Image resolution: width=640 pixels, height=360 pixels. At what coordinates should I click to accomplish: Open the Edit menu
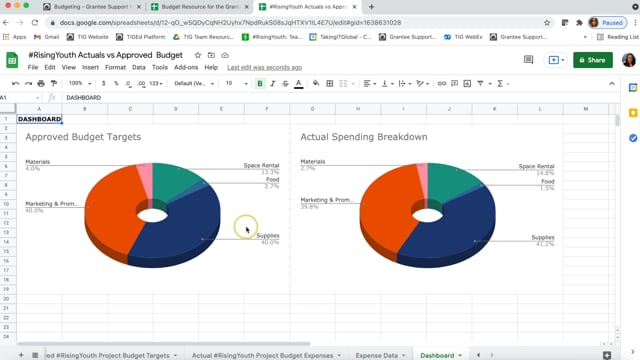click(x=50, y=67)
